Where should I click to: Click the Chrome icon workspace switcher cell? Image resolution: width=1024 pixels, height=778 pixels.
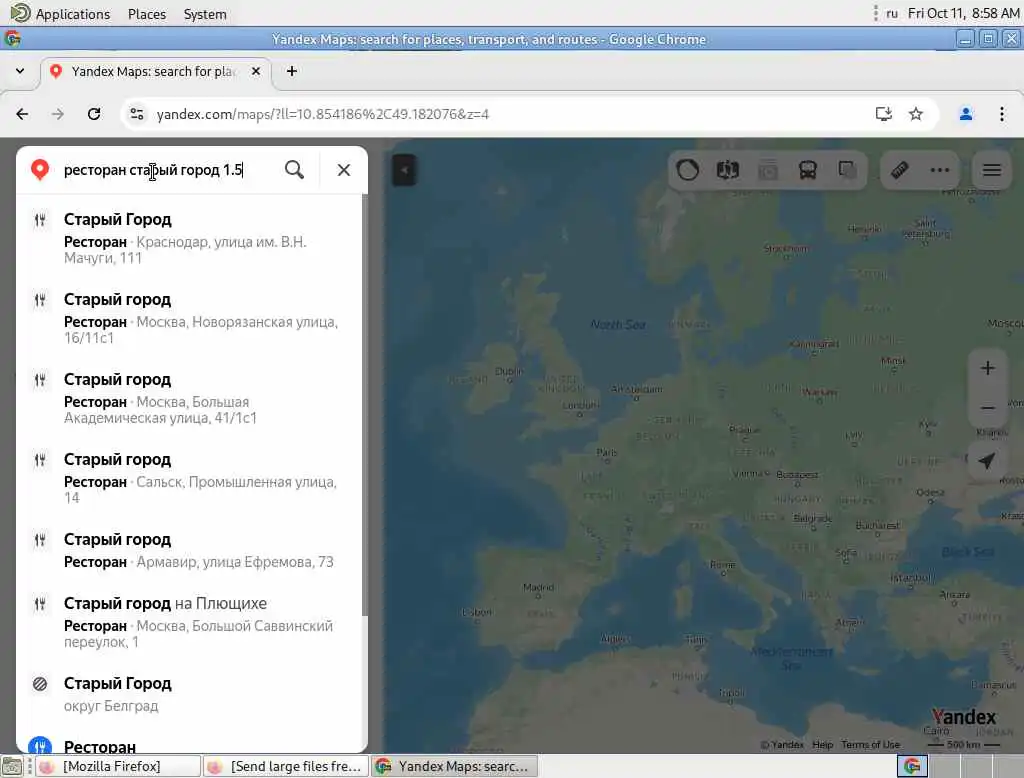912,766
